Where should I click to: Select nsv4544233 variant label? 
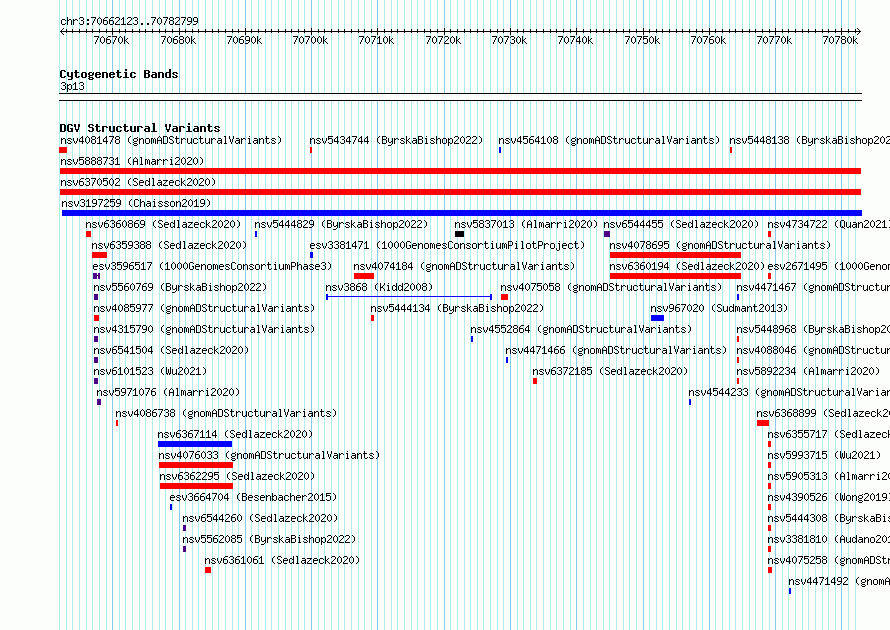[x=789, y=392]
